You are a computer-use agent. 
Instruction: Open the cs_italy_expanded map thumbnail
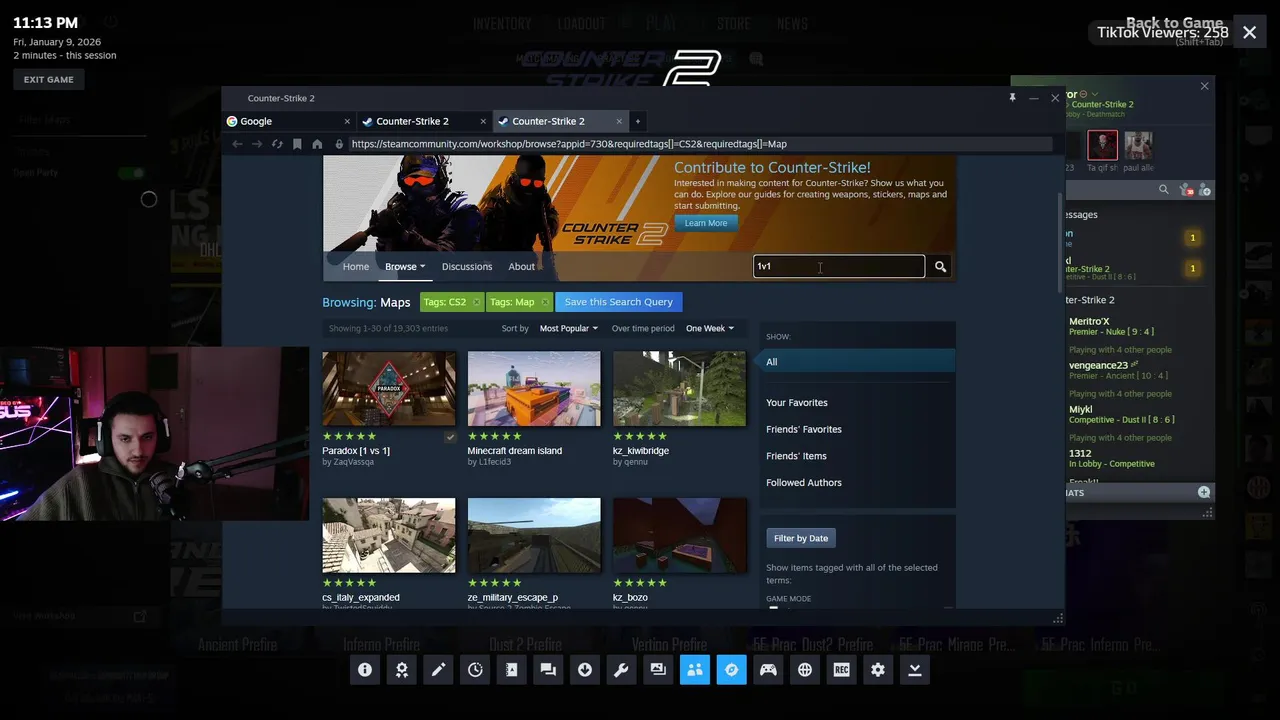click(389, 536)
